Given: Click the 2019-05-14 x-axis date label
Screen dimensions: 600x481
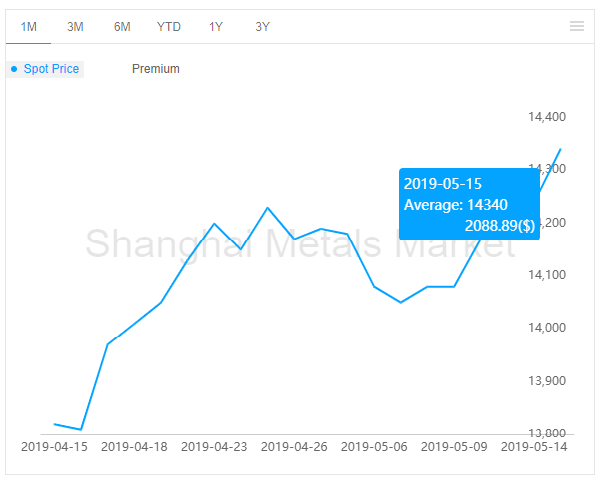Looking at the screenshot, I should (534, 447).
